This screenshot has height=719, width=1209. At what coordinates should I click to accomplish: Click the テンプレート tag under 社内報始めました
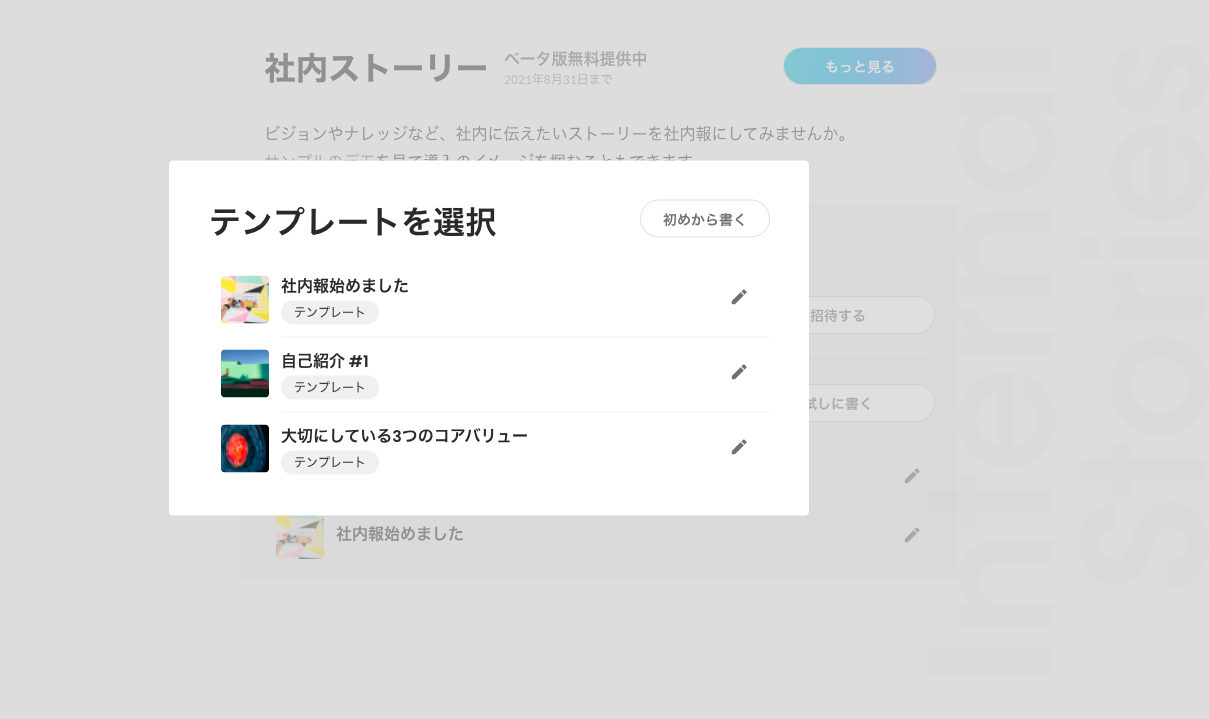pyautogui.click(x=330, y=312)
